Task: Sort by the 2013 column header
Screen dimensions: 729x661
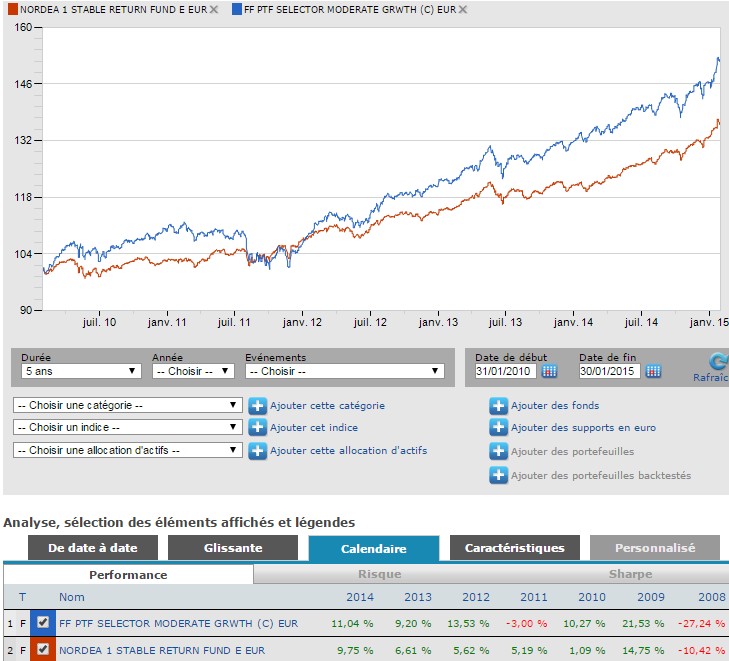Action: click(418, 597)
